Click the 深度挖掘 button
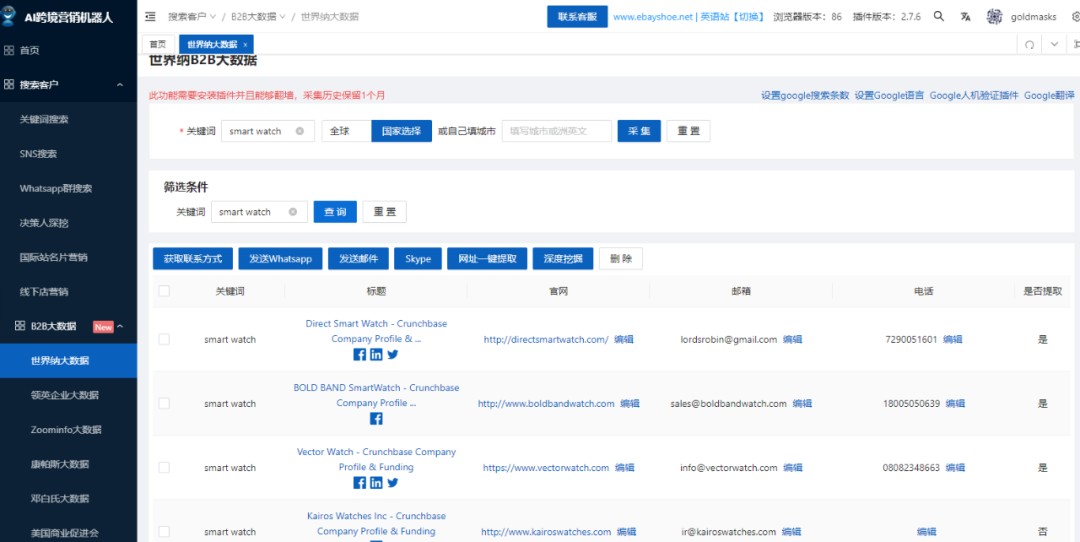Viewport: 1080px width, 542px height. tap(563, 259)
